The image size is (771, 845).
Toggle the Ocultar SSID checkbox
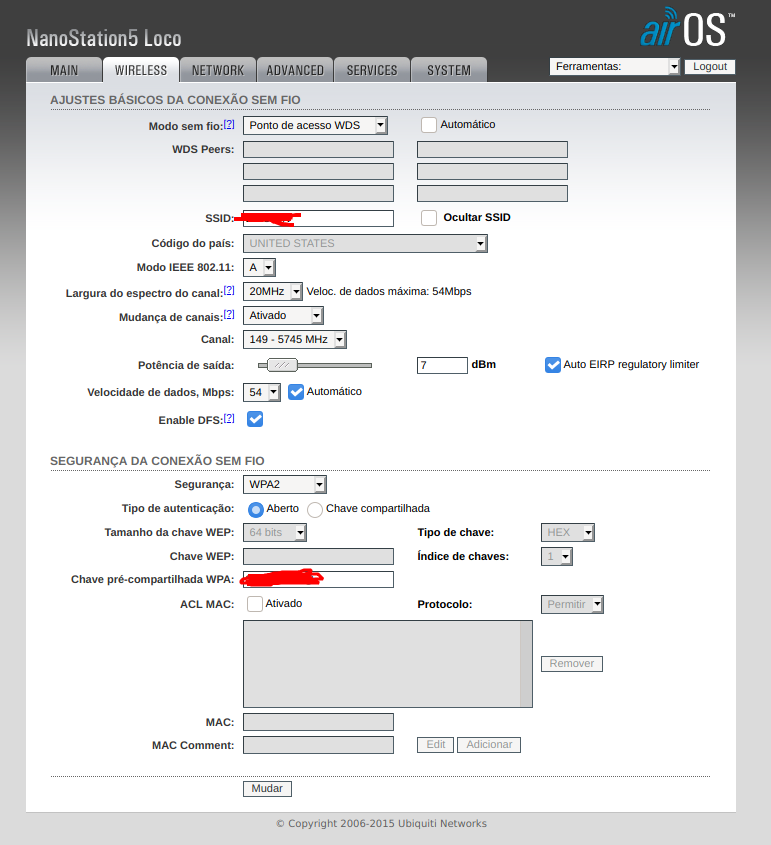[x=429, y=218]
